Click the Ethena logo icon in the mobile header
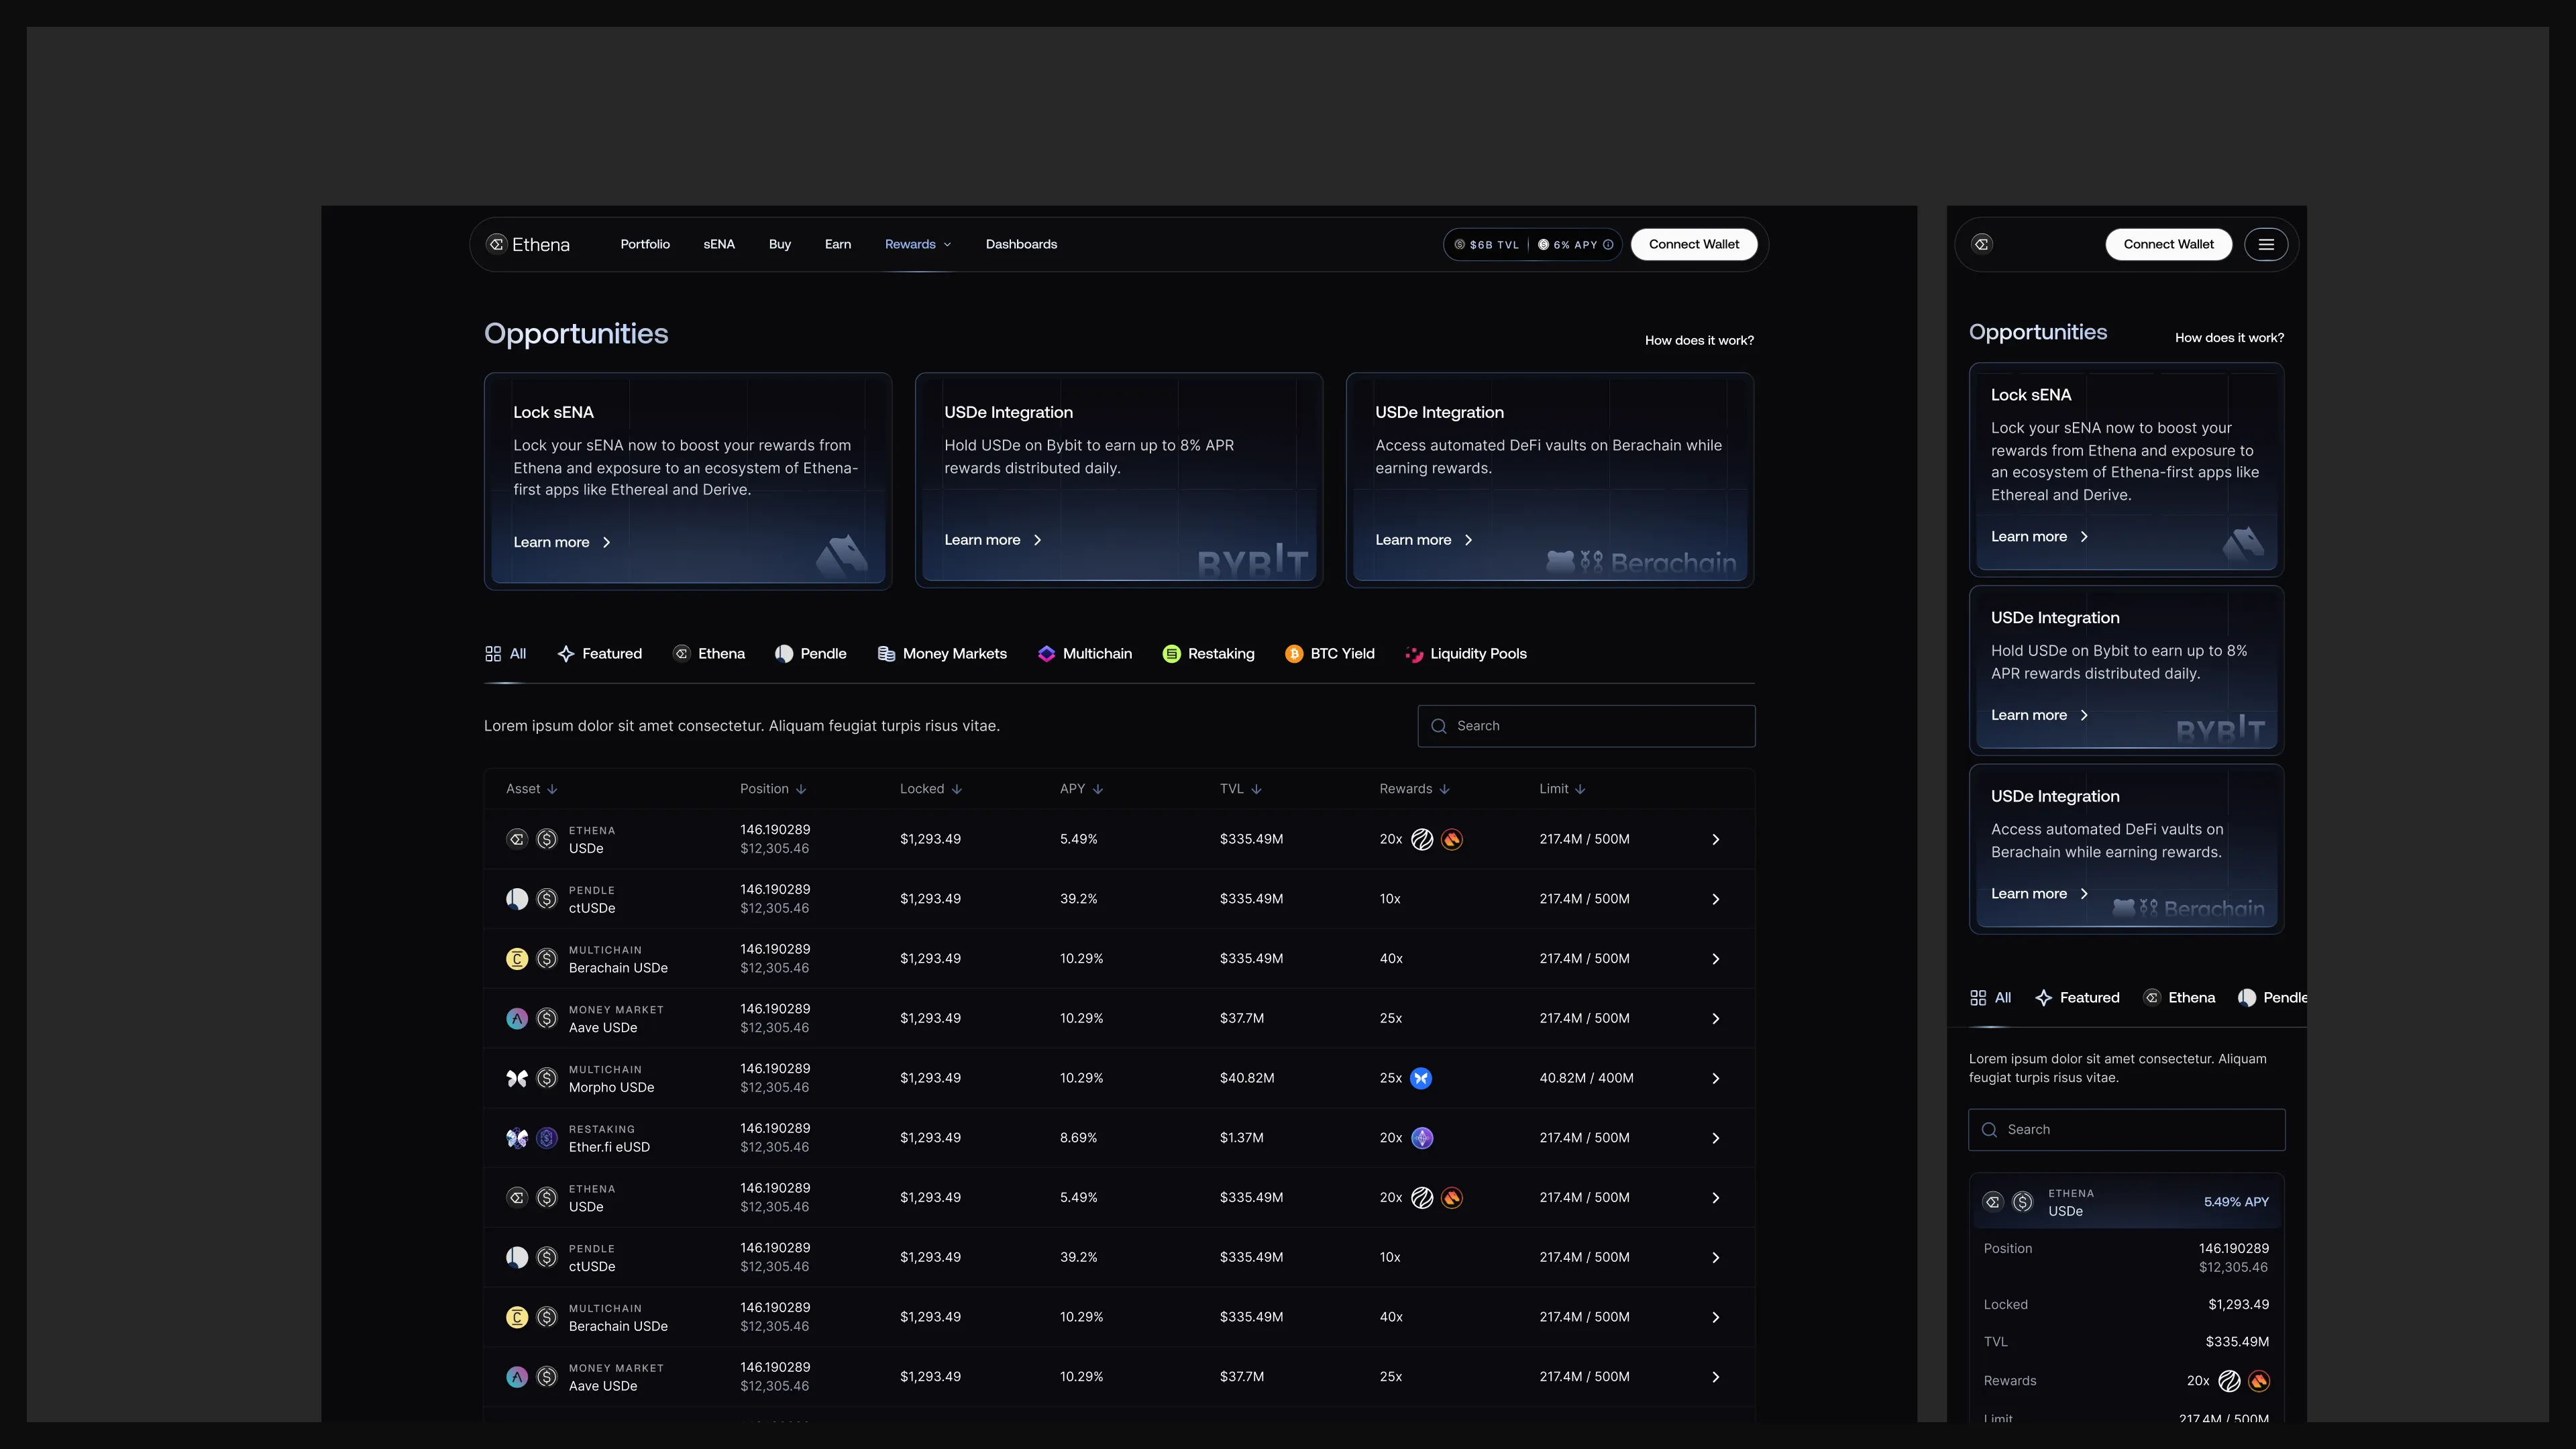This screenshot has height=1449, width=2576. pyautogui.click(x=1982, y=244)
